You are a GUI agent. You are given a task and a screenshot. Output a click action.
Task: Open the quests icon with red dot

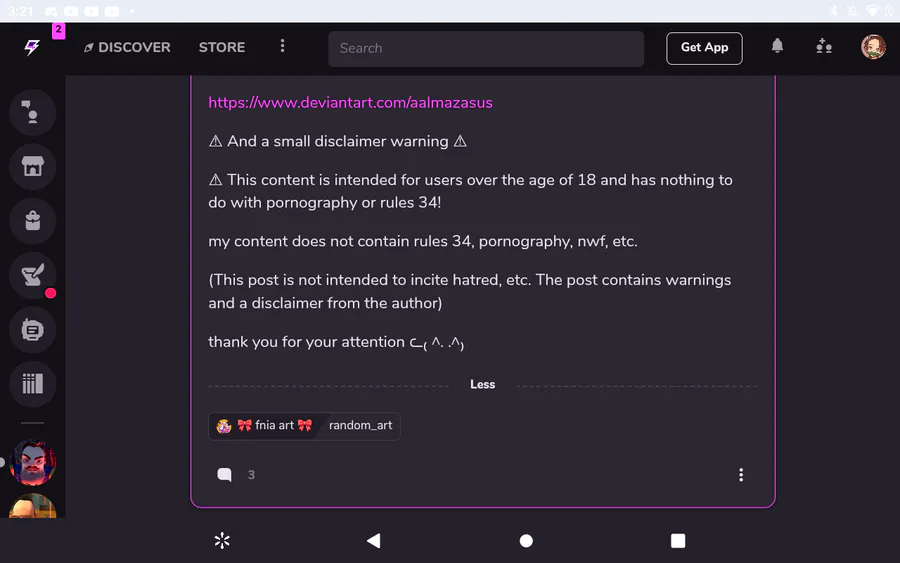[x=32, y=275]
